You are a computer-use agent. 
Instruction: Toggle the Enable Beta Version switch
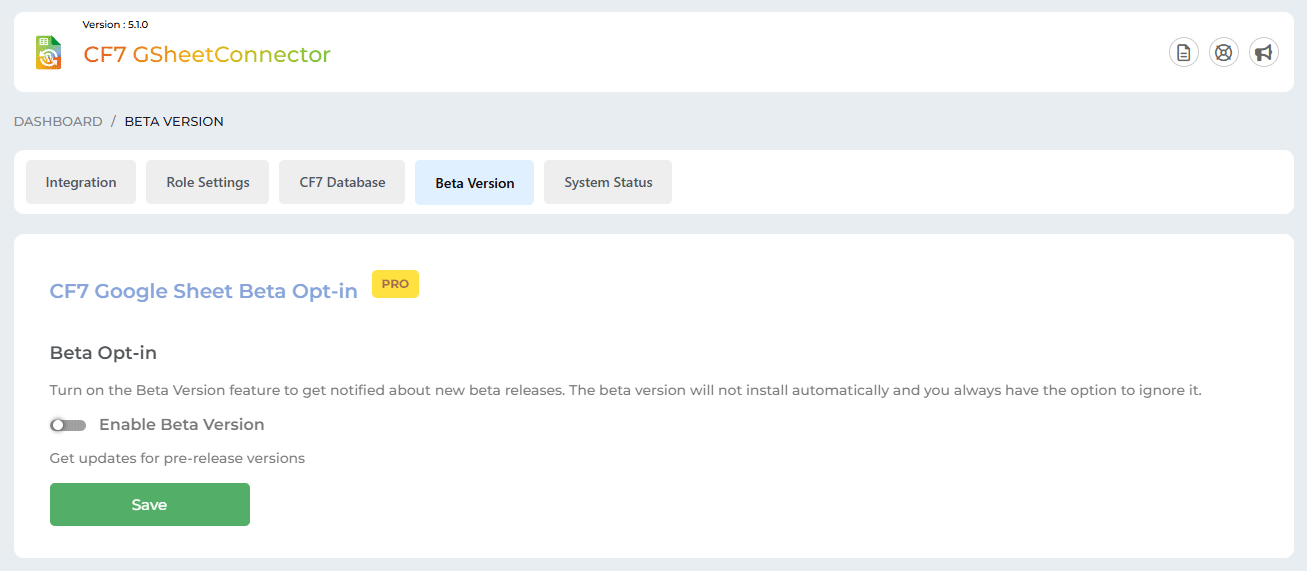tap(68, 425)
